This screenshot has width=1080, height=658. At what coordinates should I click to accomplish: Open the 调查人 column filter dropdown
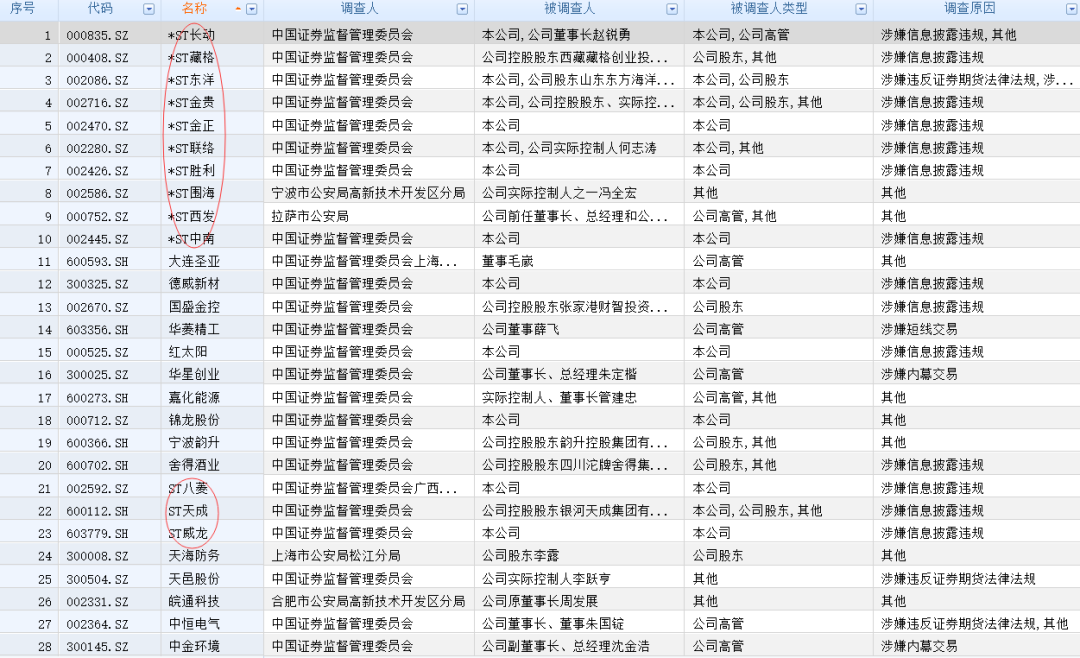pos(462,9)
